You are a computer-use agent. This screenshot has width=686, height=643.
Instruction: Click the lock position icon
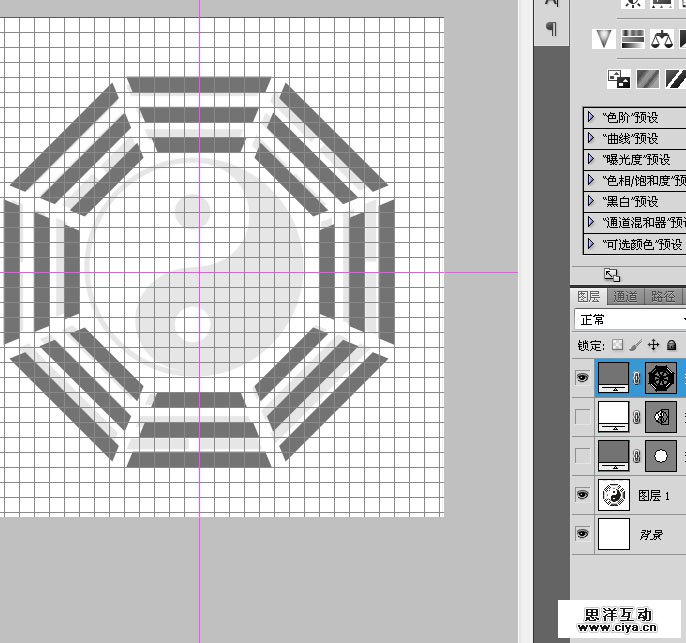[653, 345]
